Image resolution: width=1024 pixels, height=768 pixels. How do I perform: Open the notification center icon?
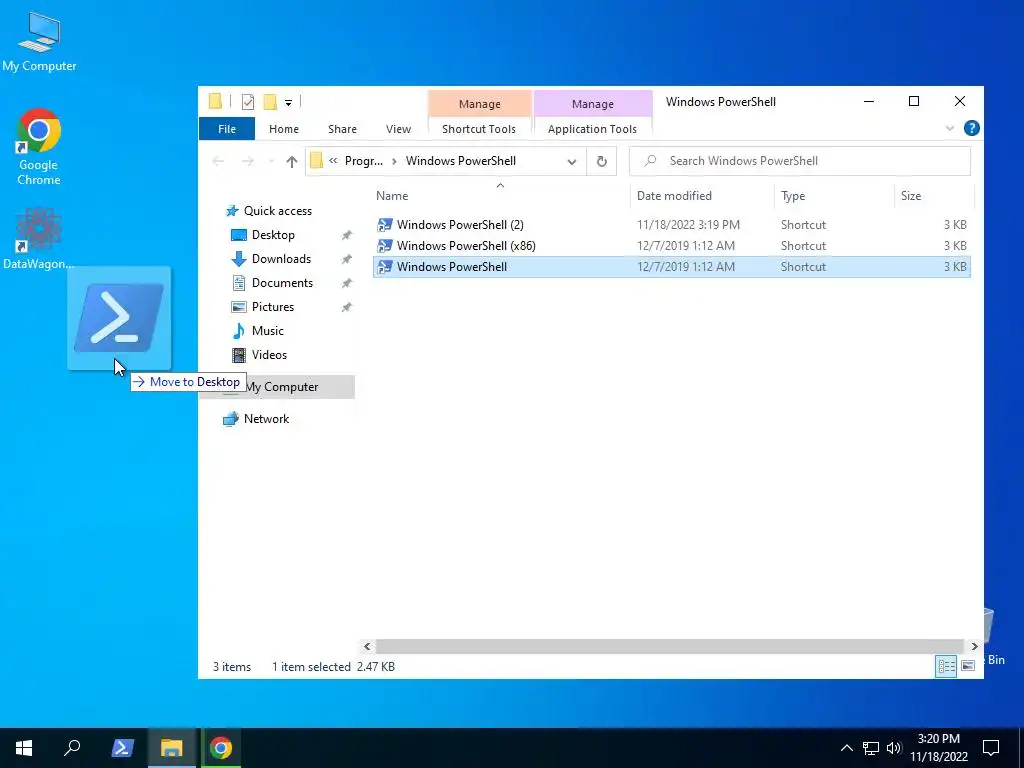pos(991,748)
